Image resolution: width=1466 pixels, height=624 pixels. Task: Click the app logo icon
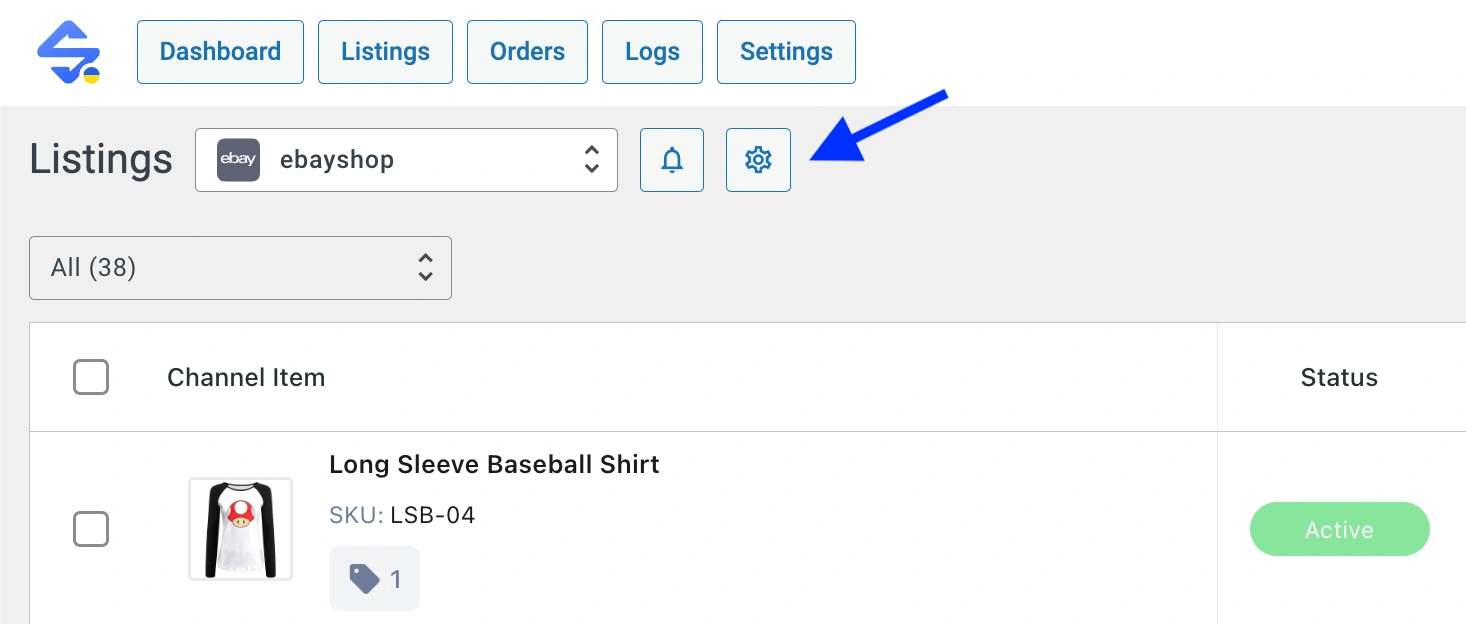click(68, 52)
